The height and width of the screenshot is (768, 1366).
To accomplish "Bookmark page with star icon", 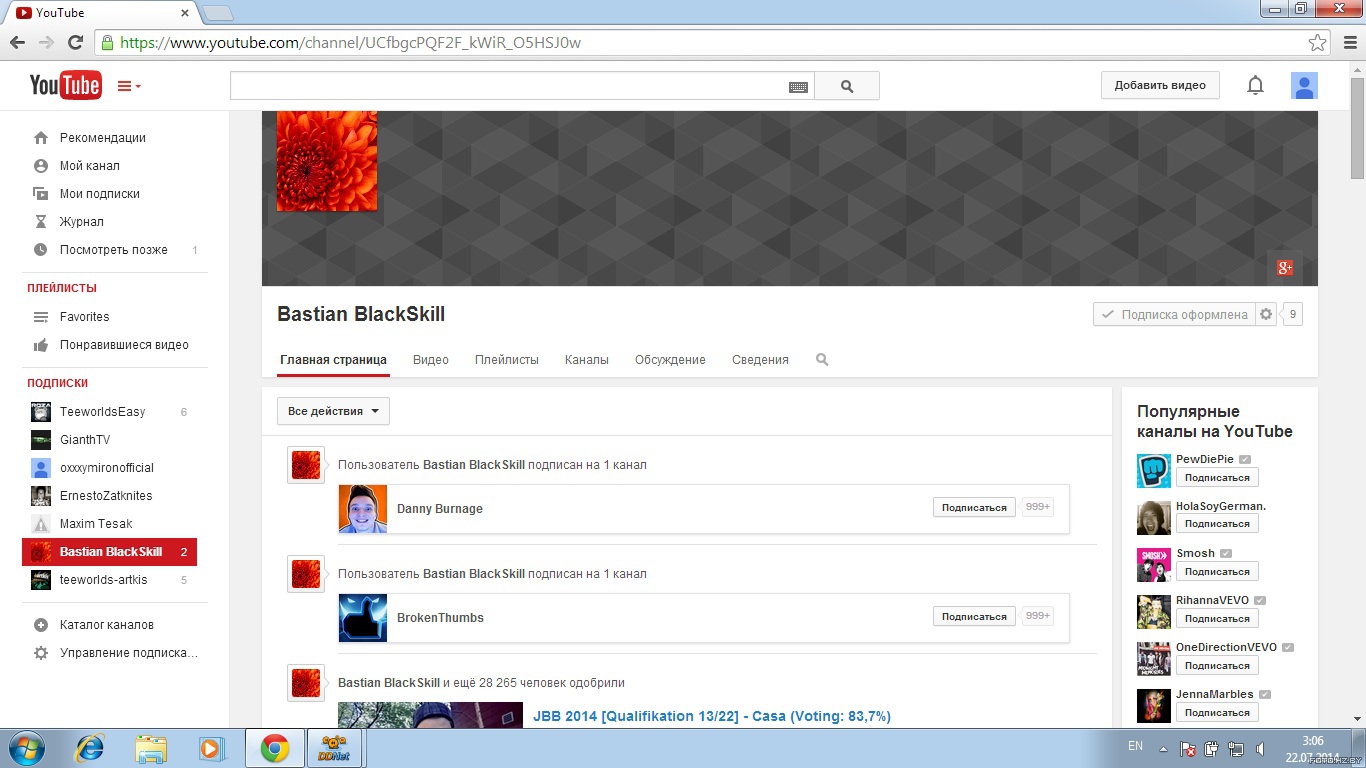I will point(1318,43).
